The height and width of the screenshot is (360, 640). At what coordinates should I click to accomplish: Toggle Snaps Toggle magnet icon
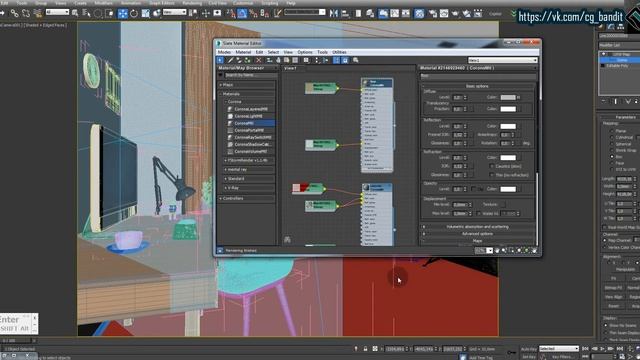(x=231, y=13)
